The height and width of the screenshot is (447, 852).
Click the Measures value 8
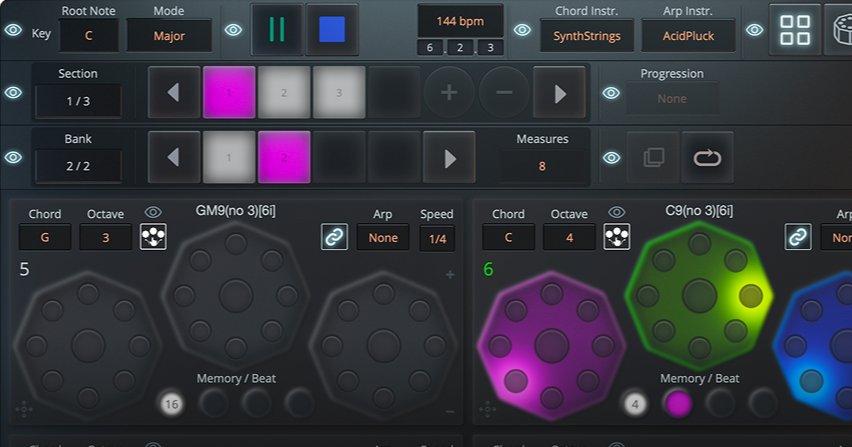[x=542, y=166]
